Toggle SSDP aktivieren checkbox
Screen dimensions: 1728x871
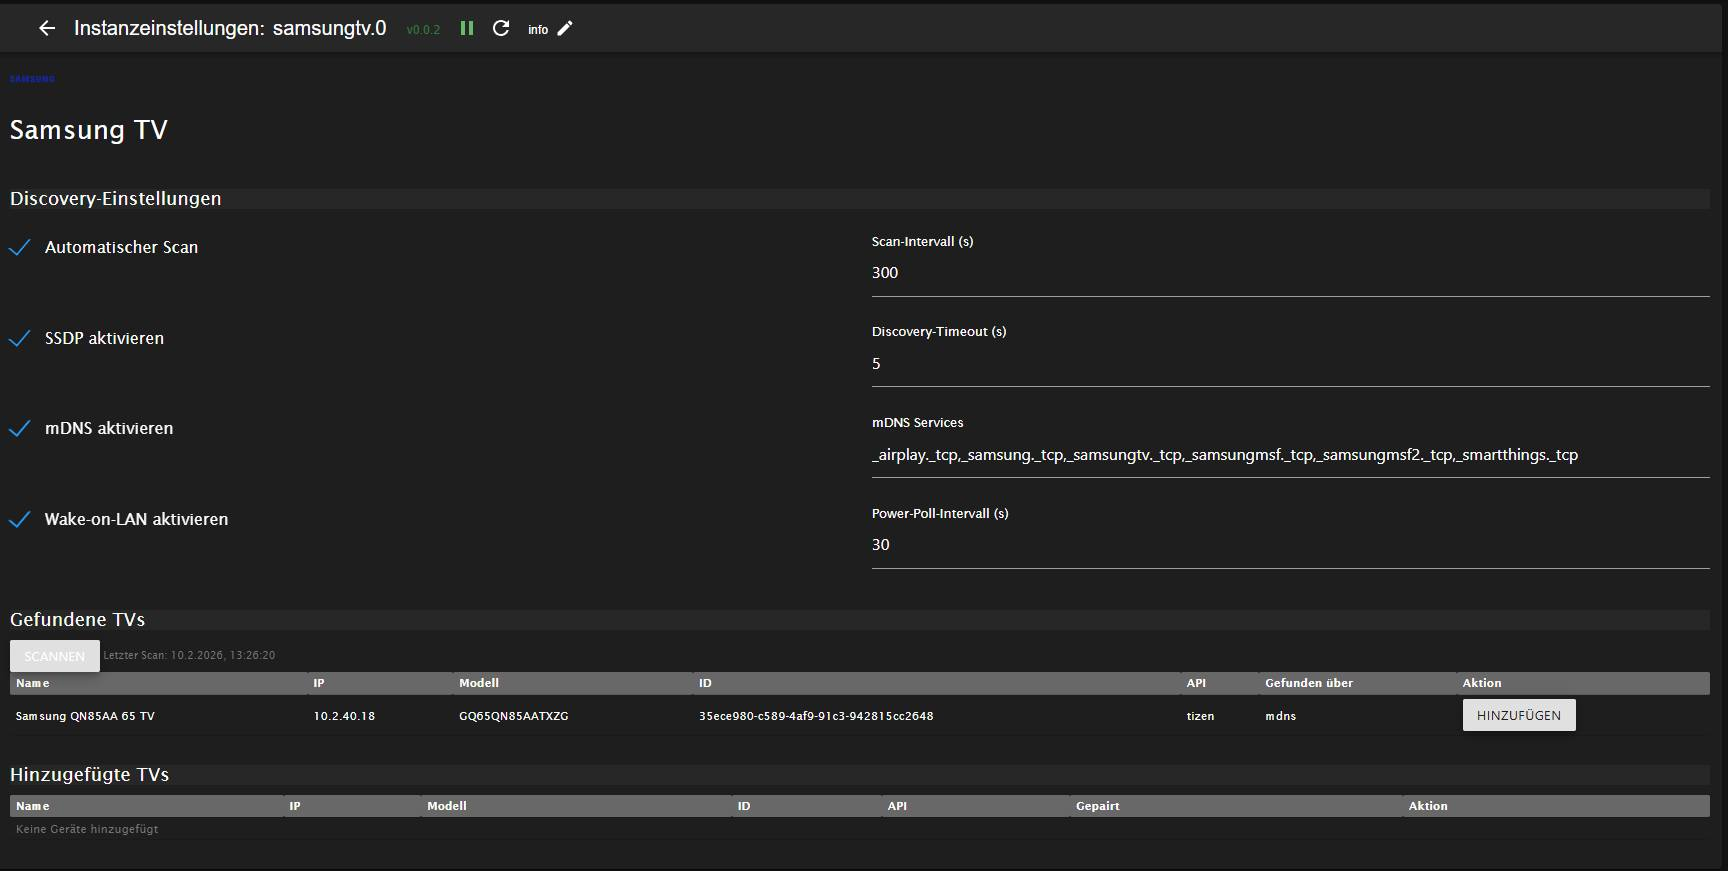20,339
